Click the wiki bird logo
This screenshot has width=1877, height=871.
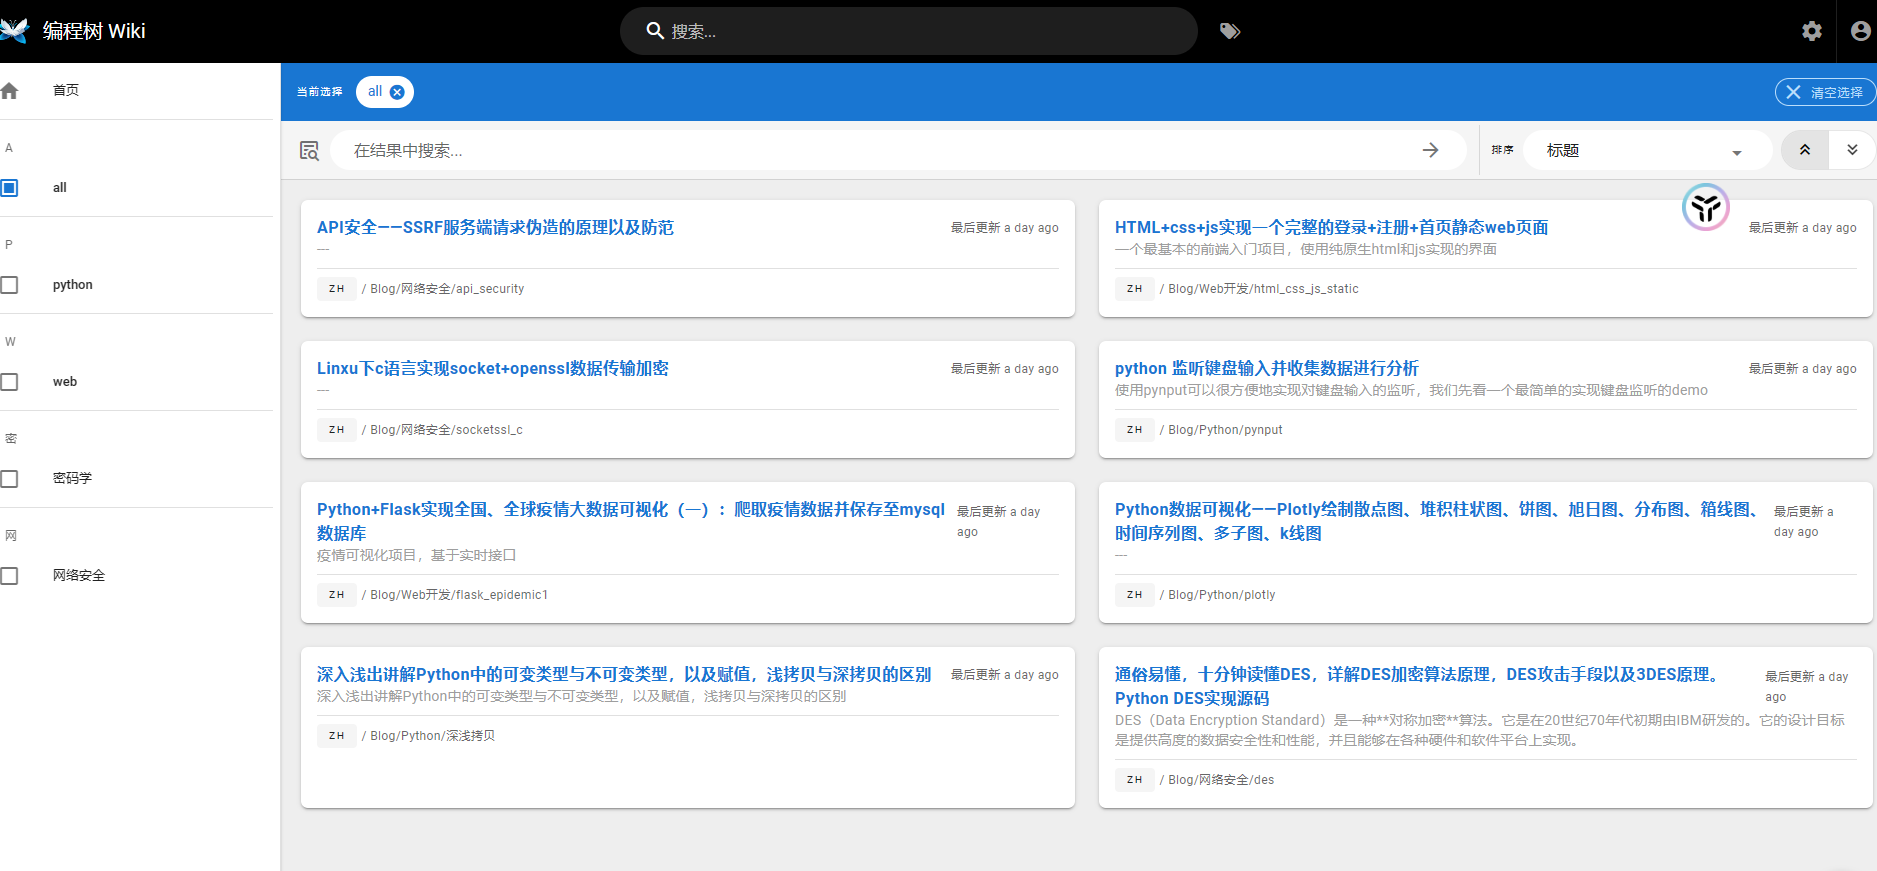(x=13, y=31)
